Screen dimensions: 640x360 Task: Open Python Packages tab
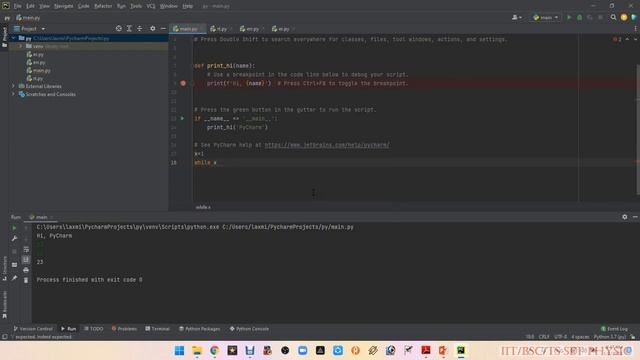tap(200, 329)
